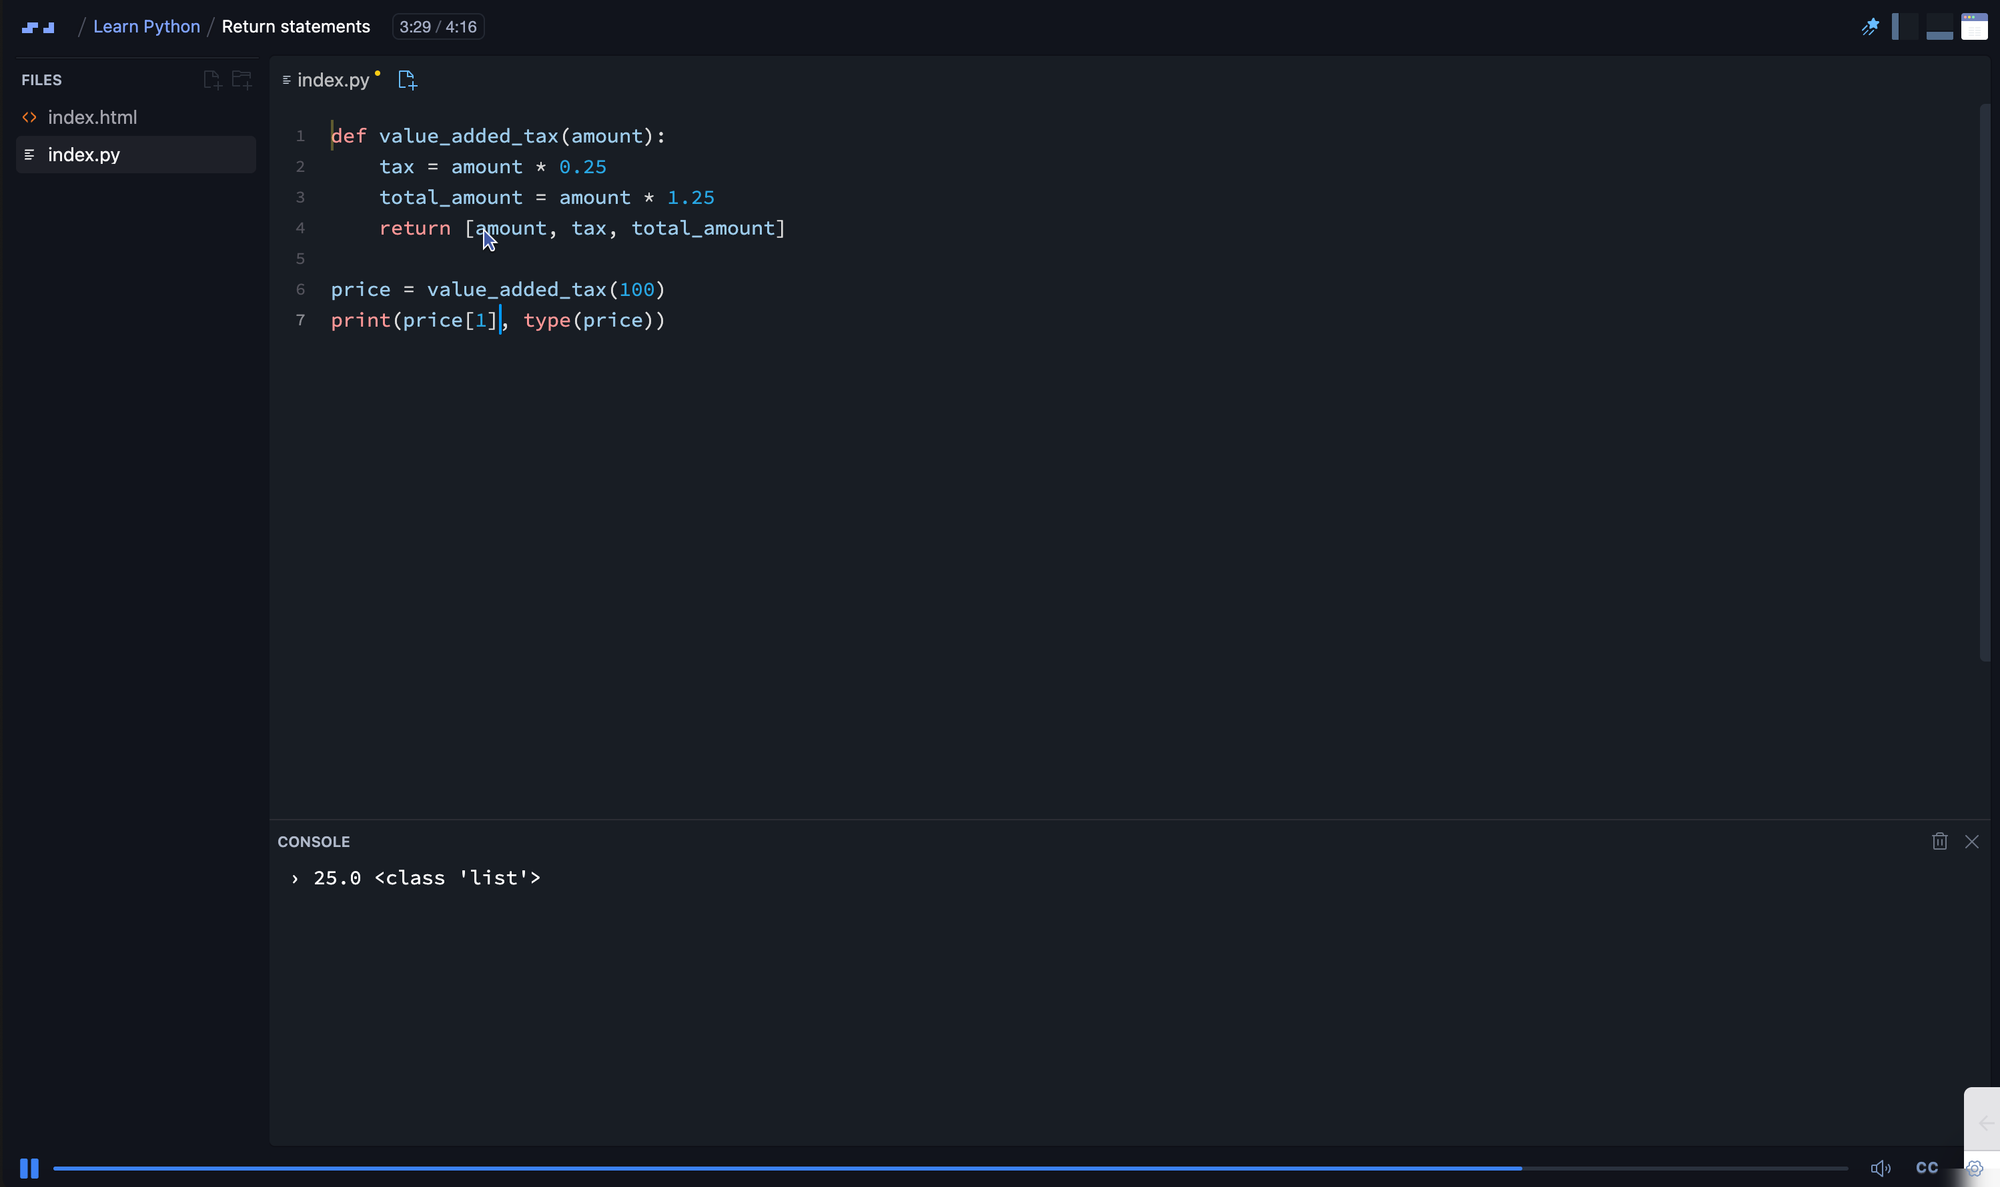Click the CONSOLE panel header
Screen dimensions: 2000x1187
pyautogui.click(x=314, y=842)
